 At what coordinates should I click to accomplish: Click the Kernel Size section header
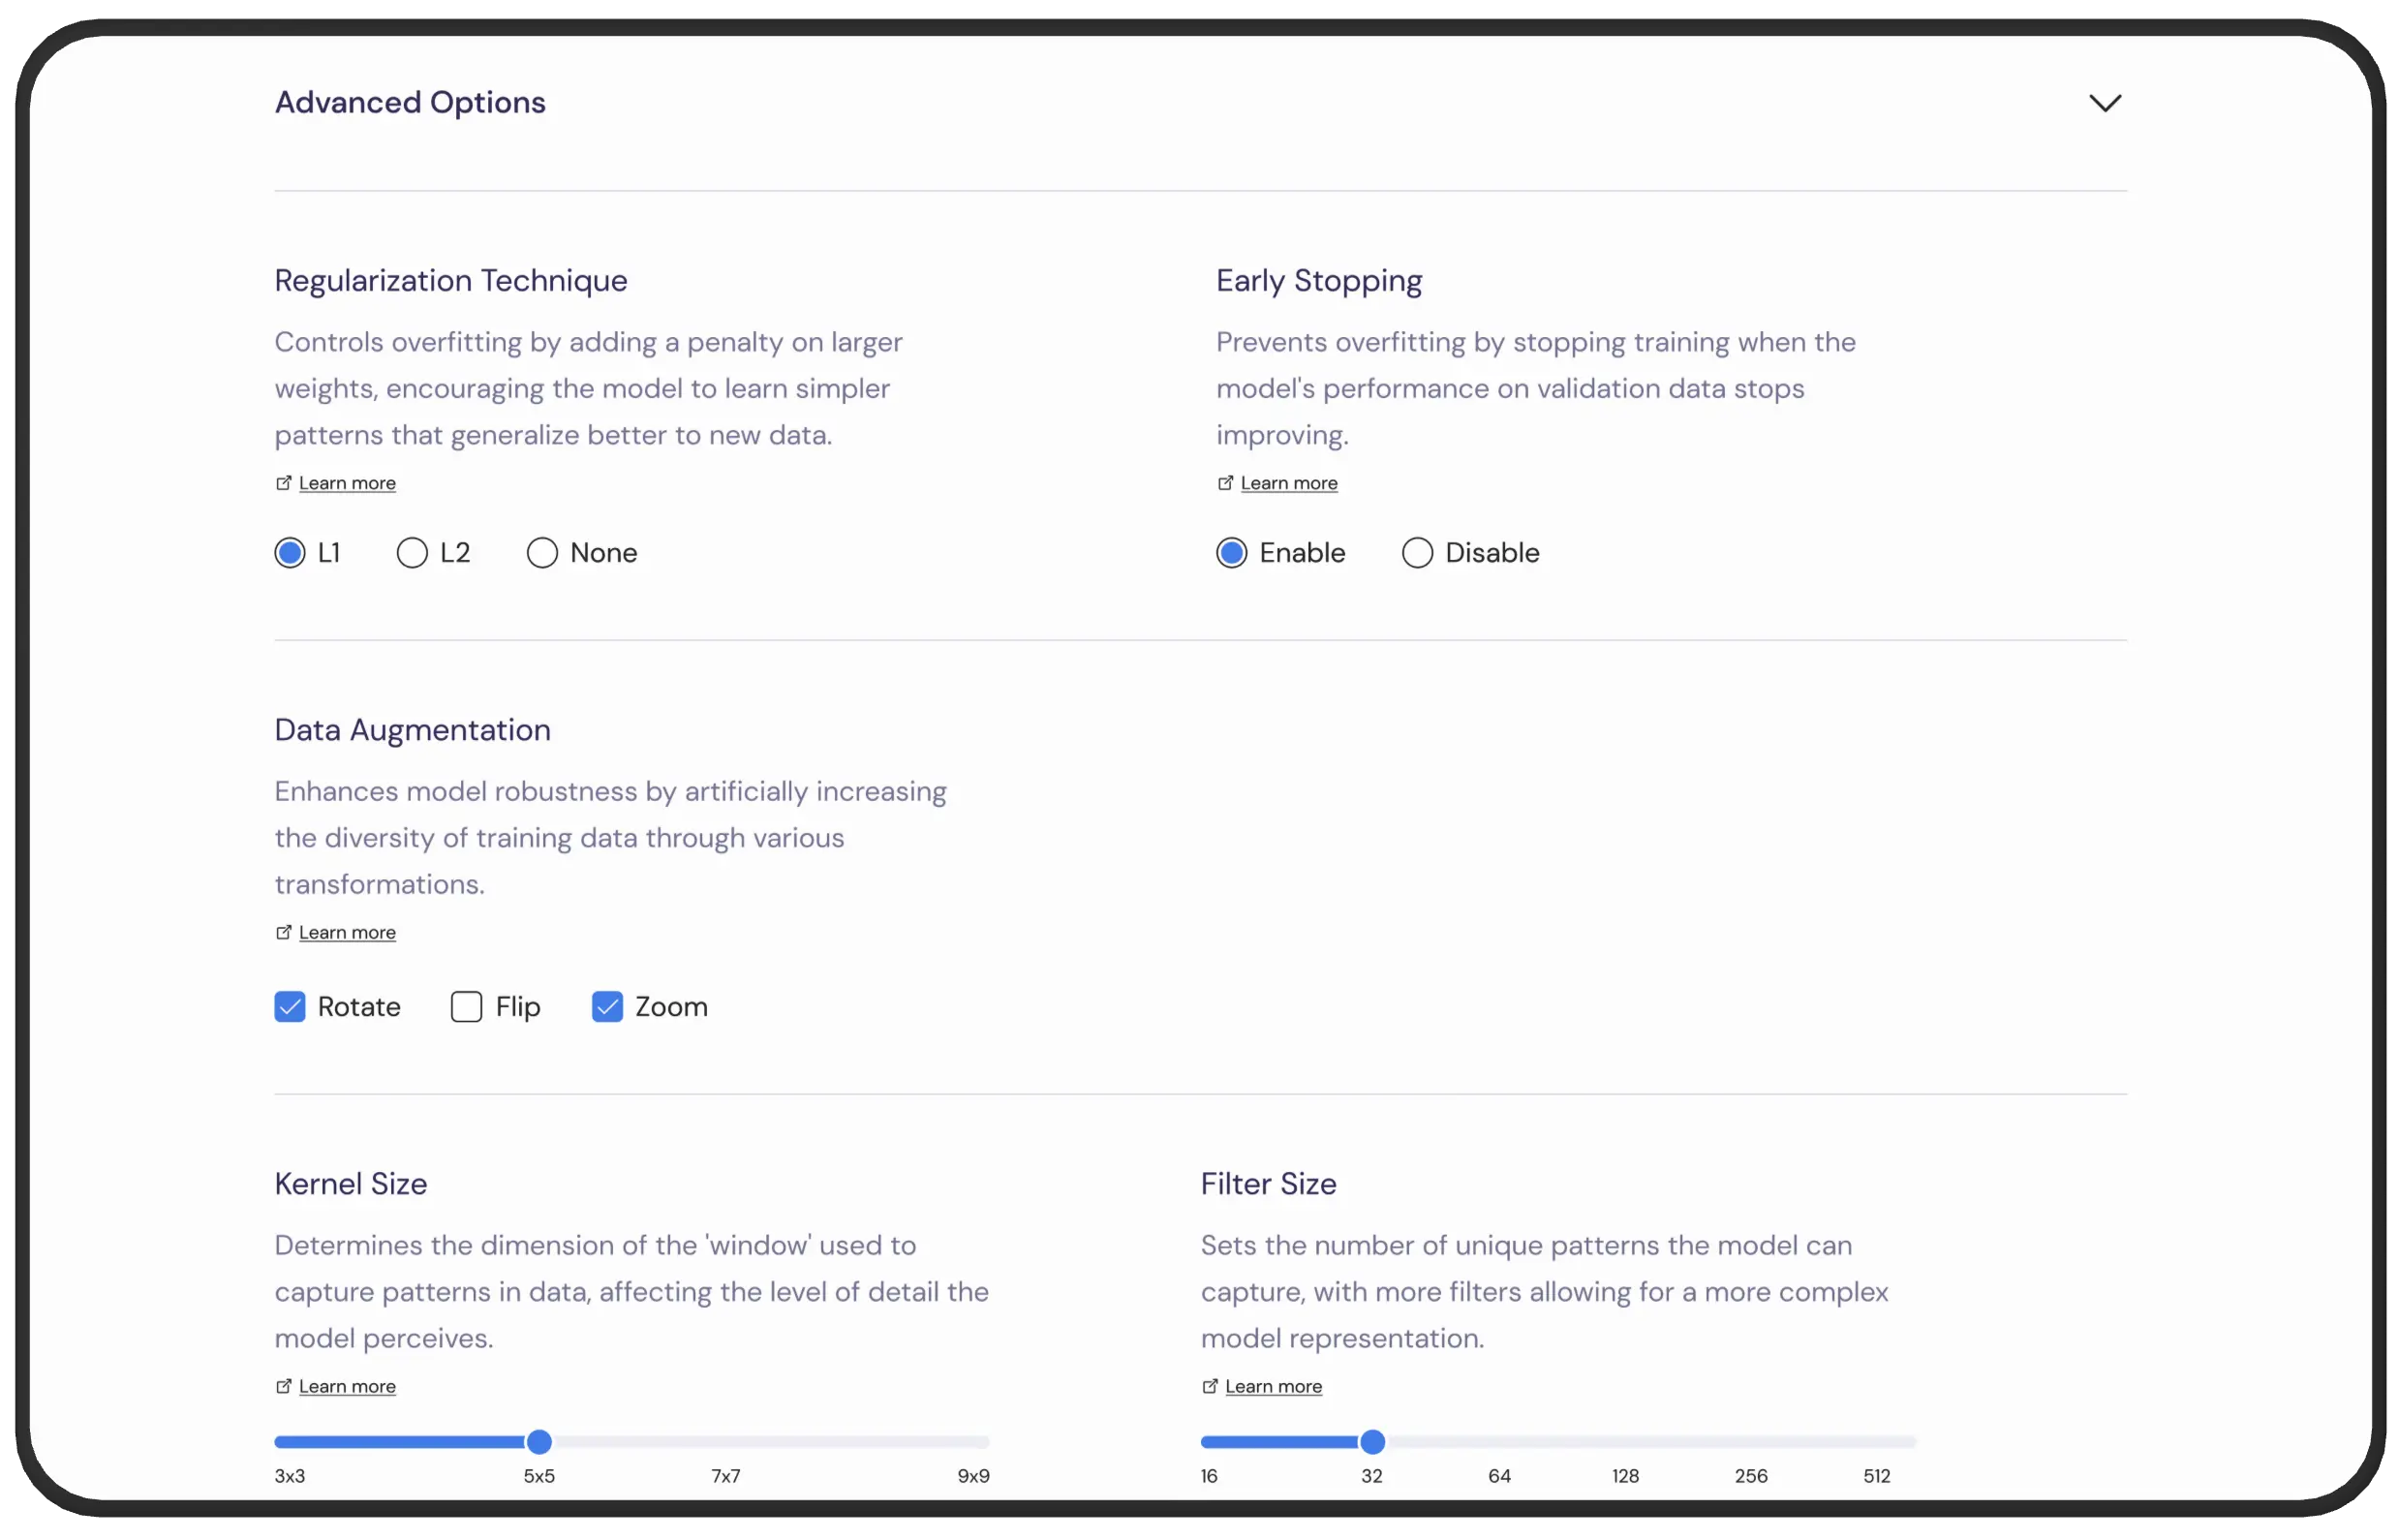[x=350, y=1184]
